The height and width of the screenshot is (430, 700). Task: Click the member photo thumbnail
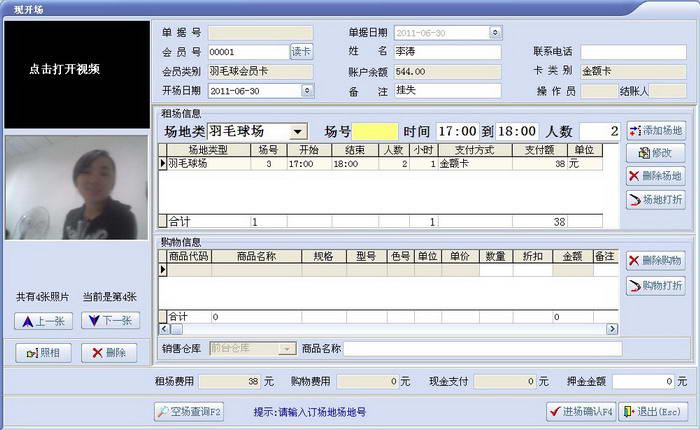tap(77, 188)
